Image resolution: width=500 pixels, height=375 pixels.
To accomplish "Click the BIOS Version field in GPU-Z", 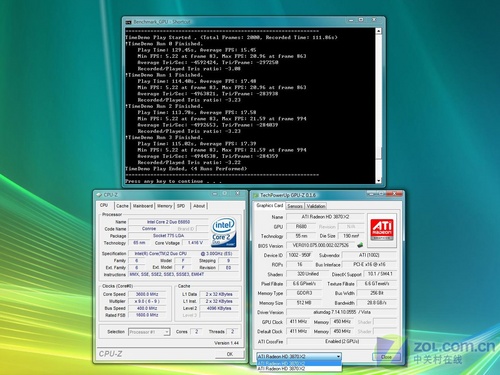I will [321, 245].
